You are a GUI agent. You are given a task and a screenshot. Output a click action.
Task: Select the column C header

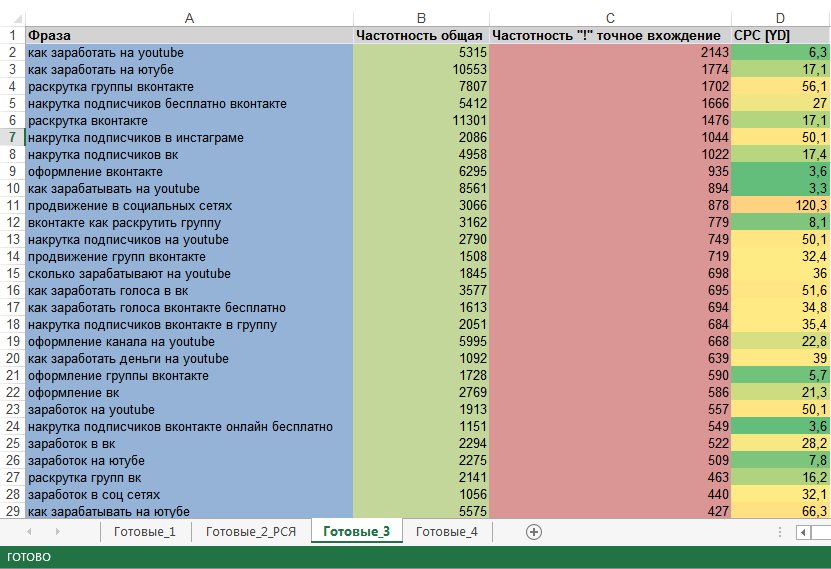[x=610, y=17]
